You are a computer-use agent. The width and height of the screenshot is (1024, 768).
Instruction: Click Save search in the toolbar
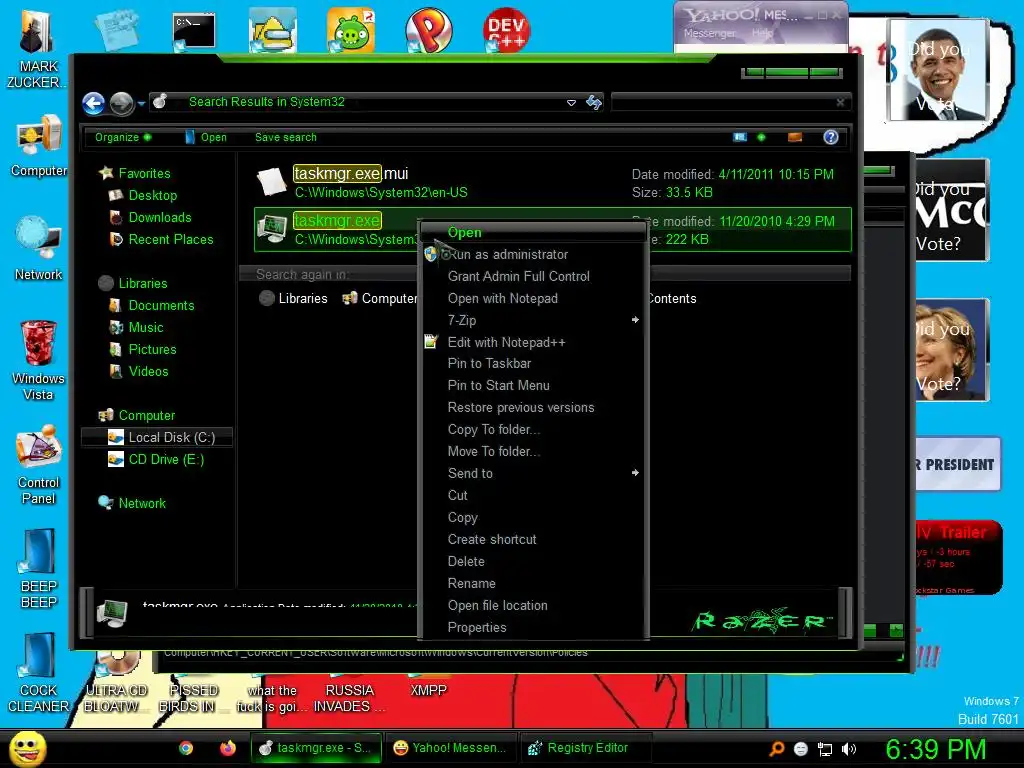(285, 137)
